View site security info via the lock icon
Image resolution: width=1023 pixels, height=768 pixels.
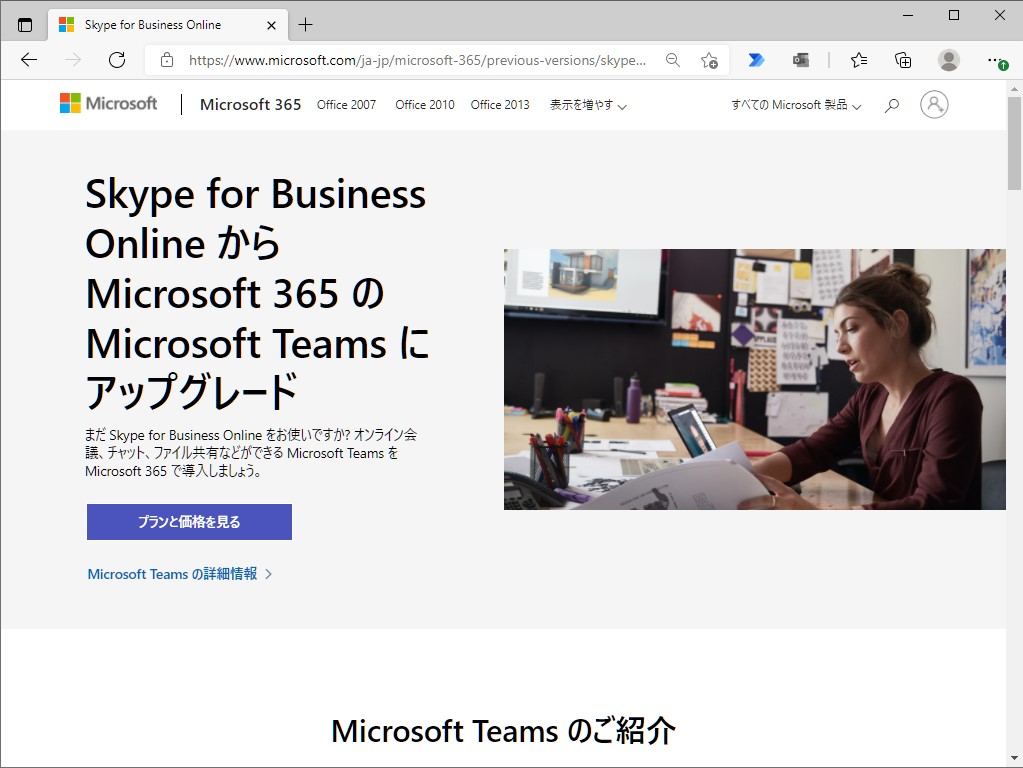click(x=166, y=60)
